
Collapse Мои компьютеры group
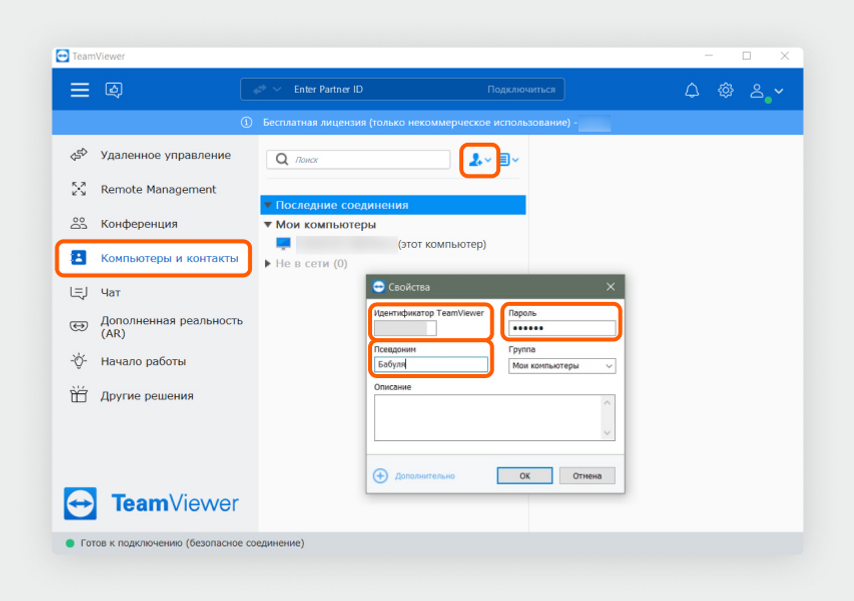coord(268,224)
